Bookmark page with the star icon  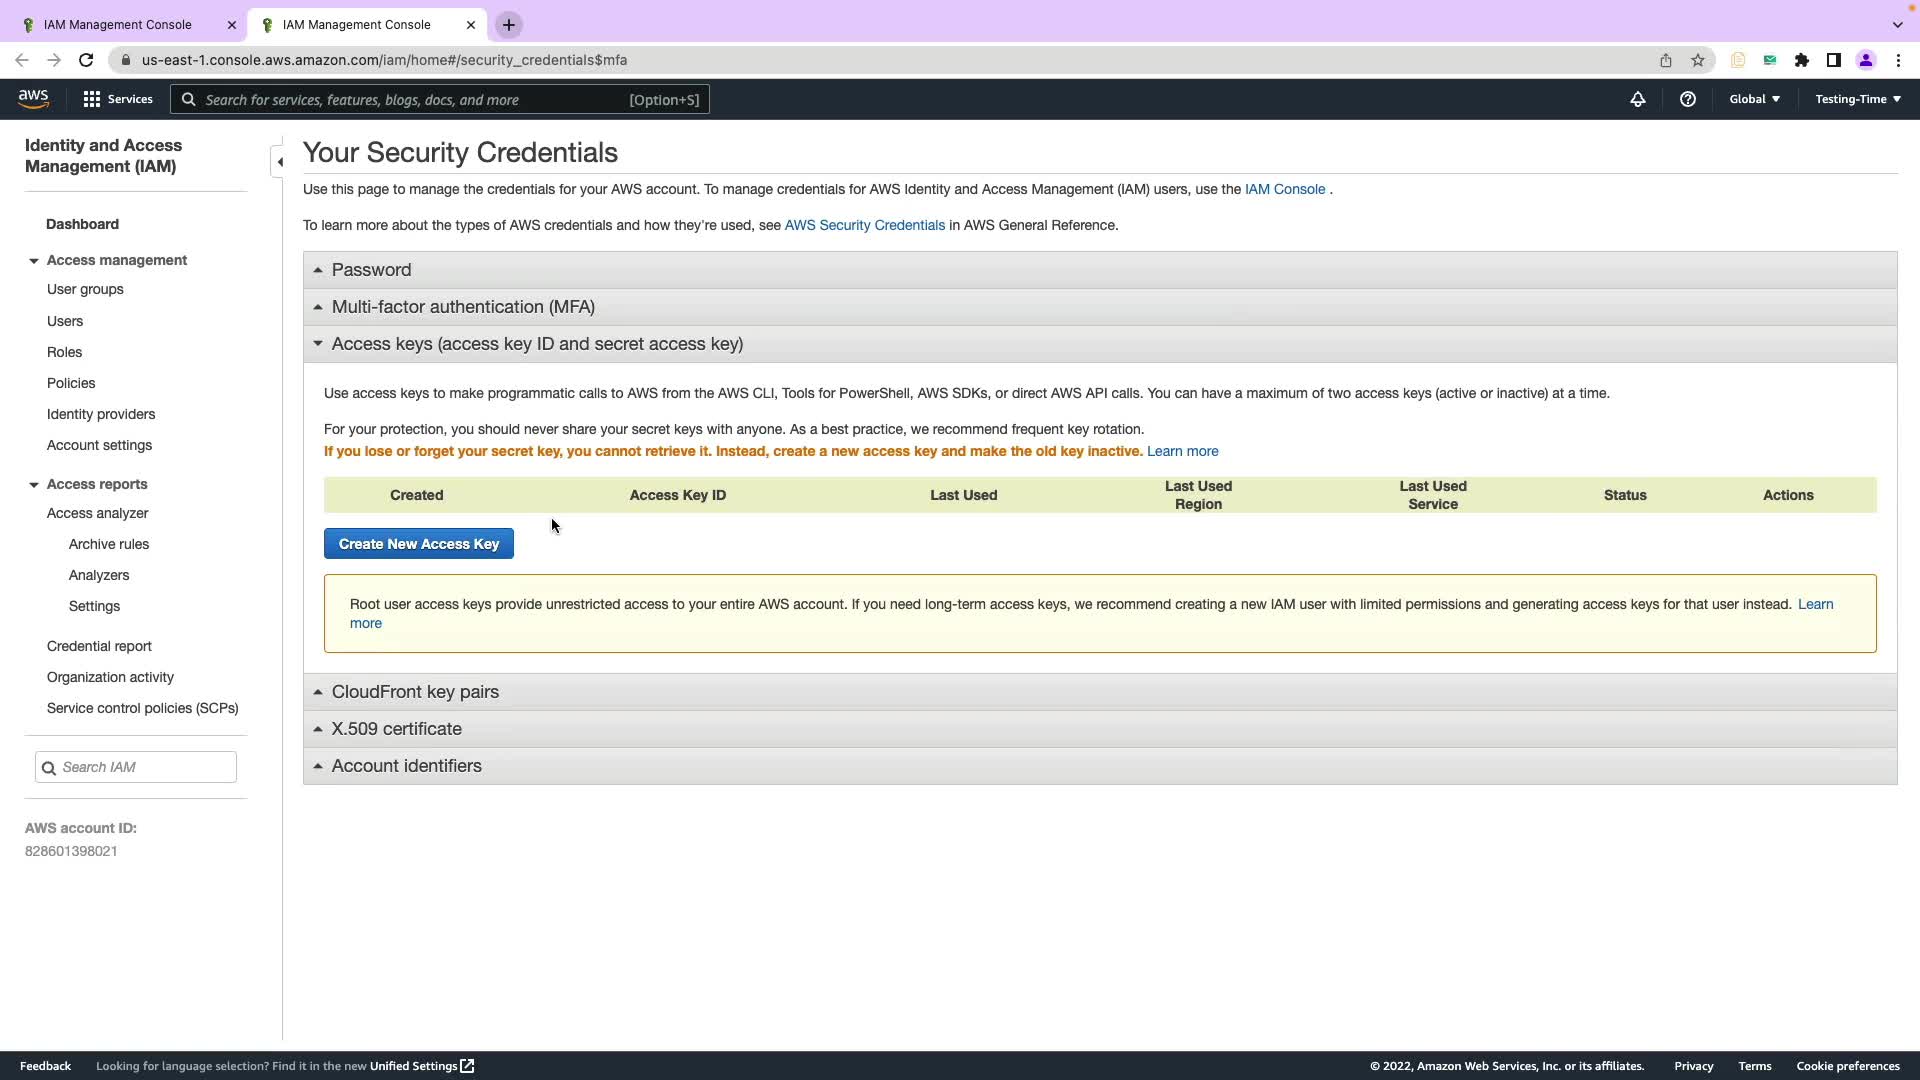(x=1697, y=60)
